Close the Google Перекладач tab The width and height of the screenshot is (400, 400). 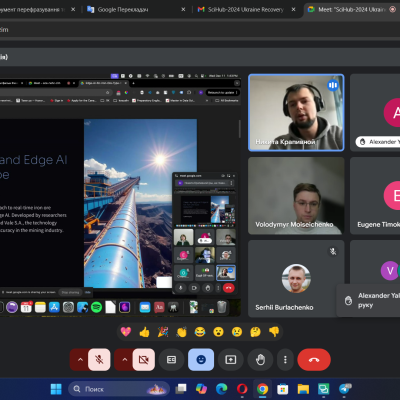tap(183, 9)
